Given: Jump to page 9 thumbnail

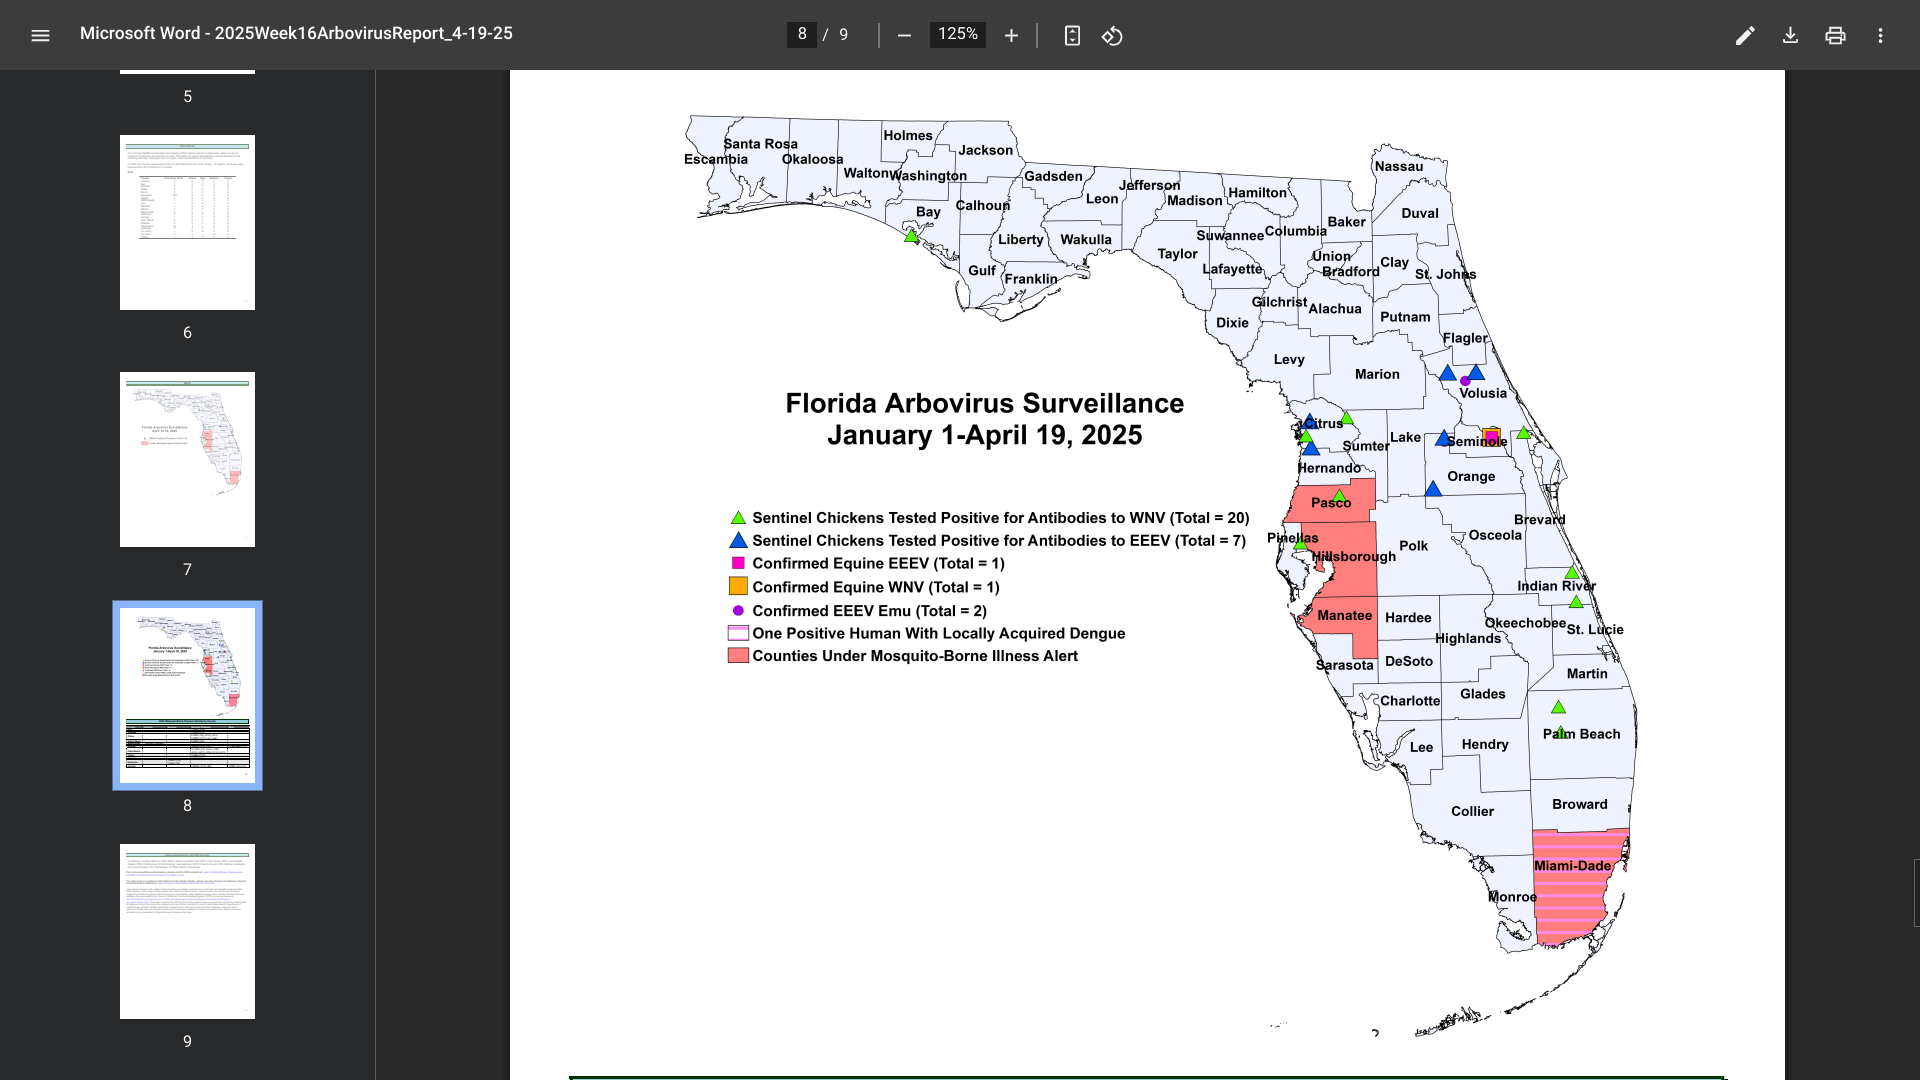Looking at the screenshot, I should (187, 931).
